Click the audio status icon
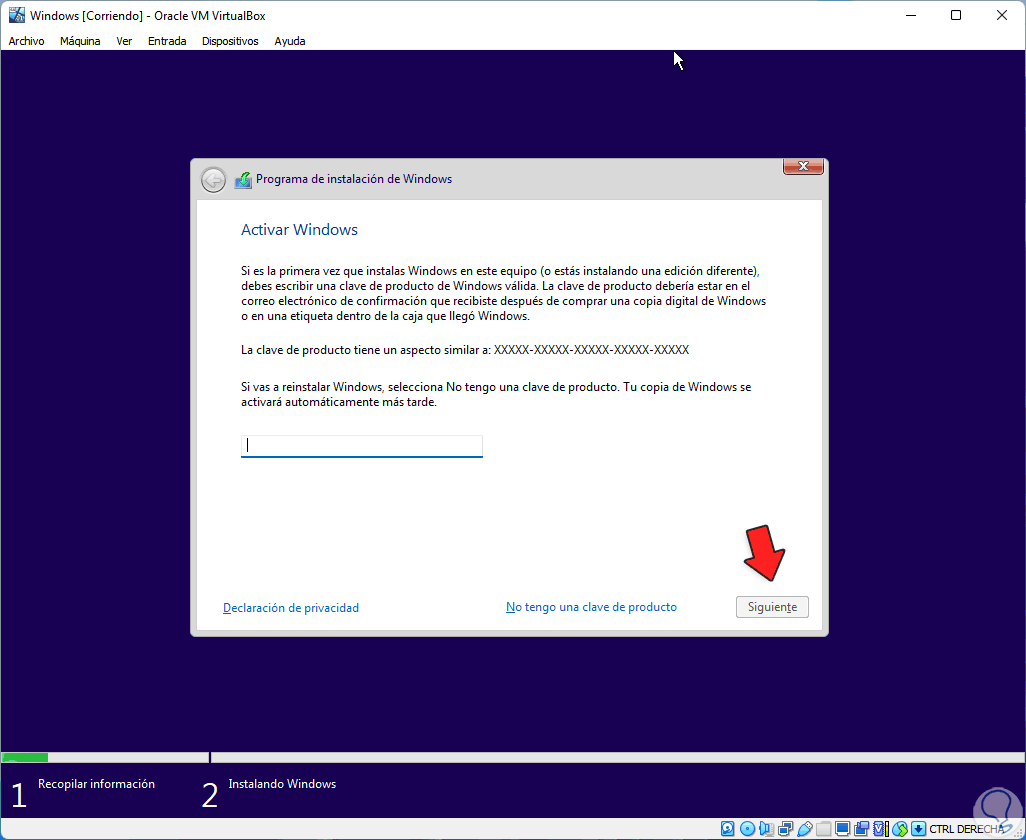This screenshot has width=1026, height=840. click(x=766, y=829)
